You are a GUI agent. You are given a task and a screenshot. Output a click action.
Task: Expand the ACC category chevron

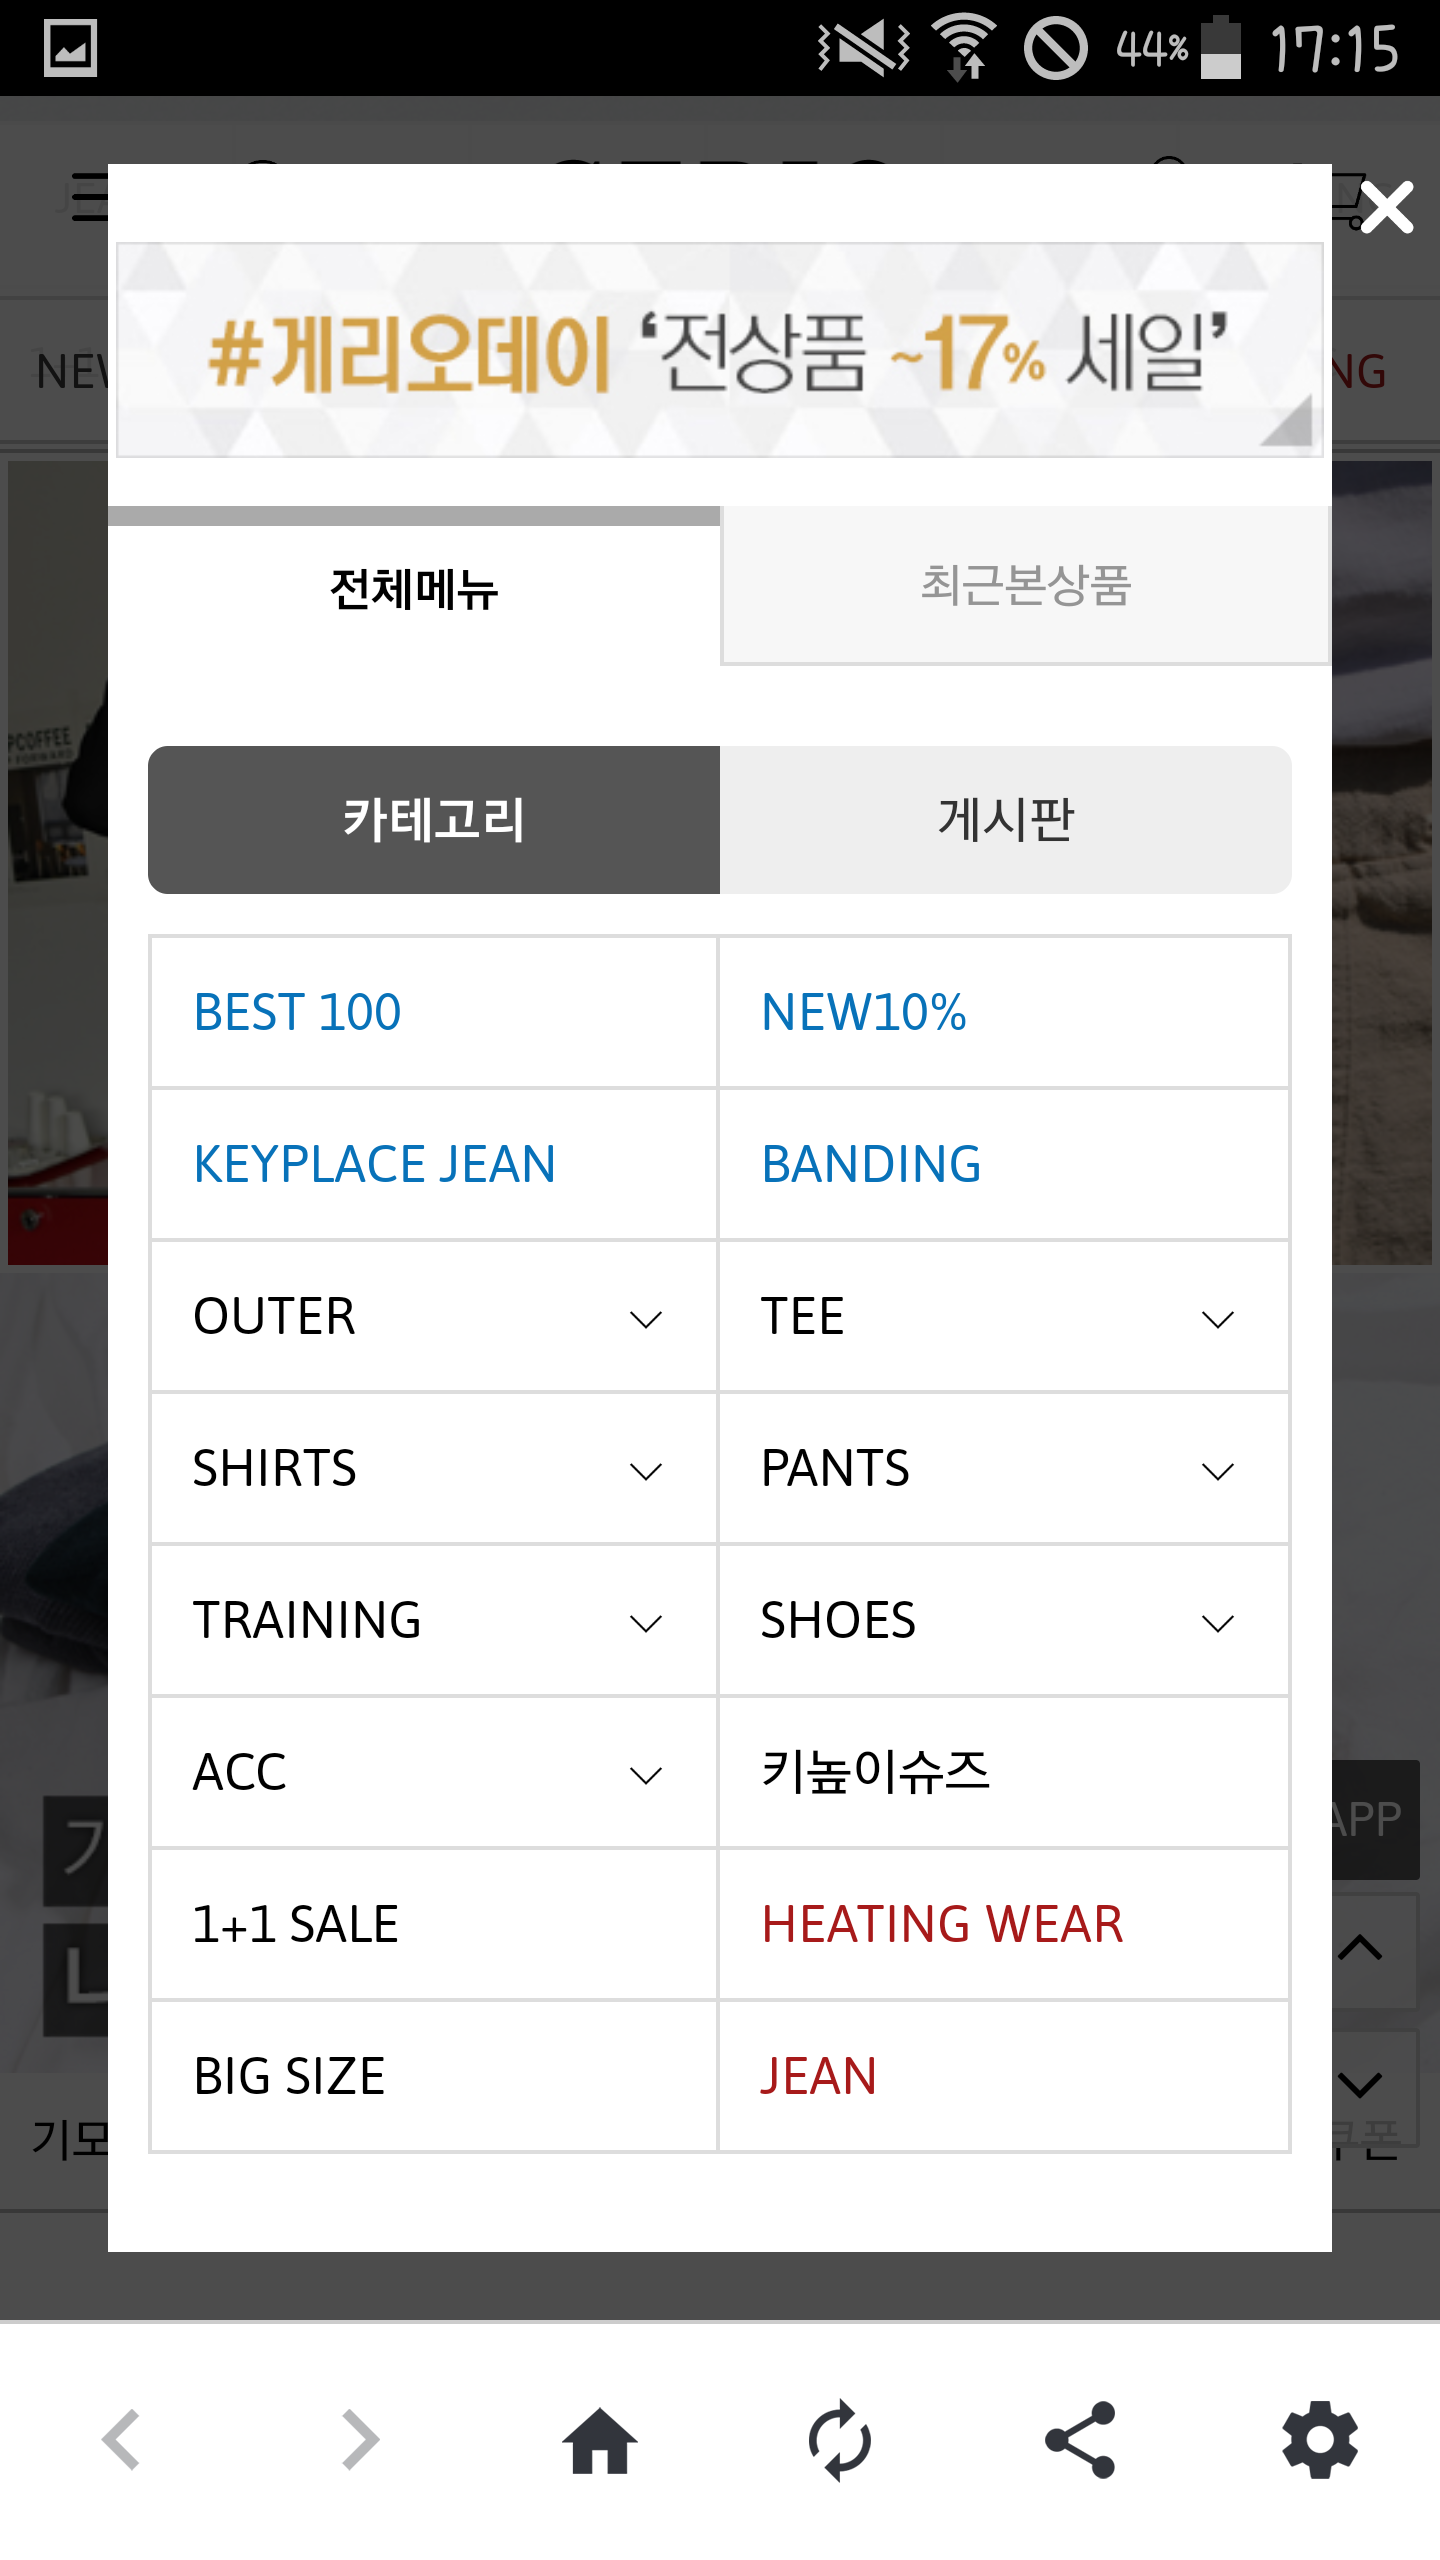pyautogui.click(x=646, y=1775)
